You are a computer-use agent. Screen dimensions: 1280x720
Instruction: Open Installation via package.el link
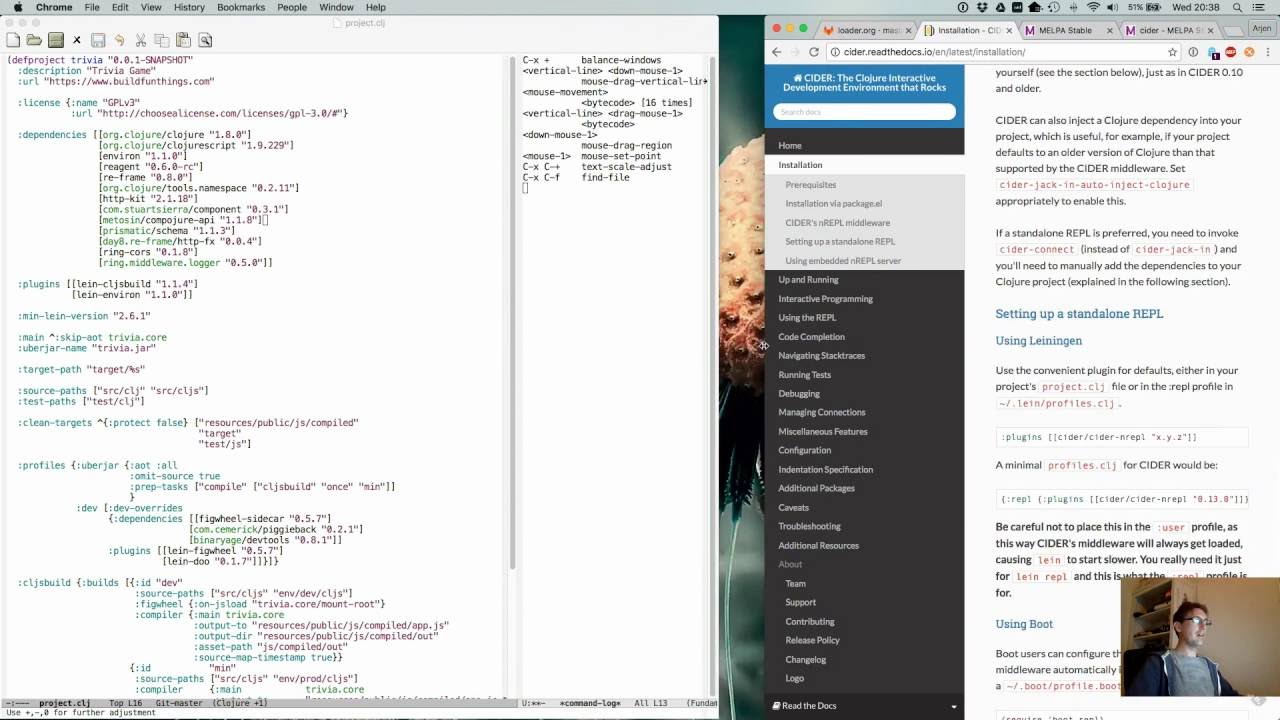[x=834, y=204]
